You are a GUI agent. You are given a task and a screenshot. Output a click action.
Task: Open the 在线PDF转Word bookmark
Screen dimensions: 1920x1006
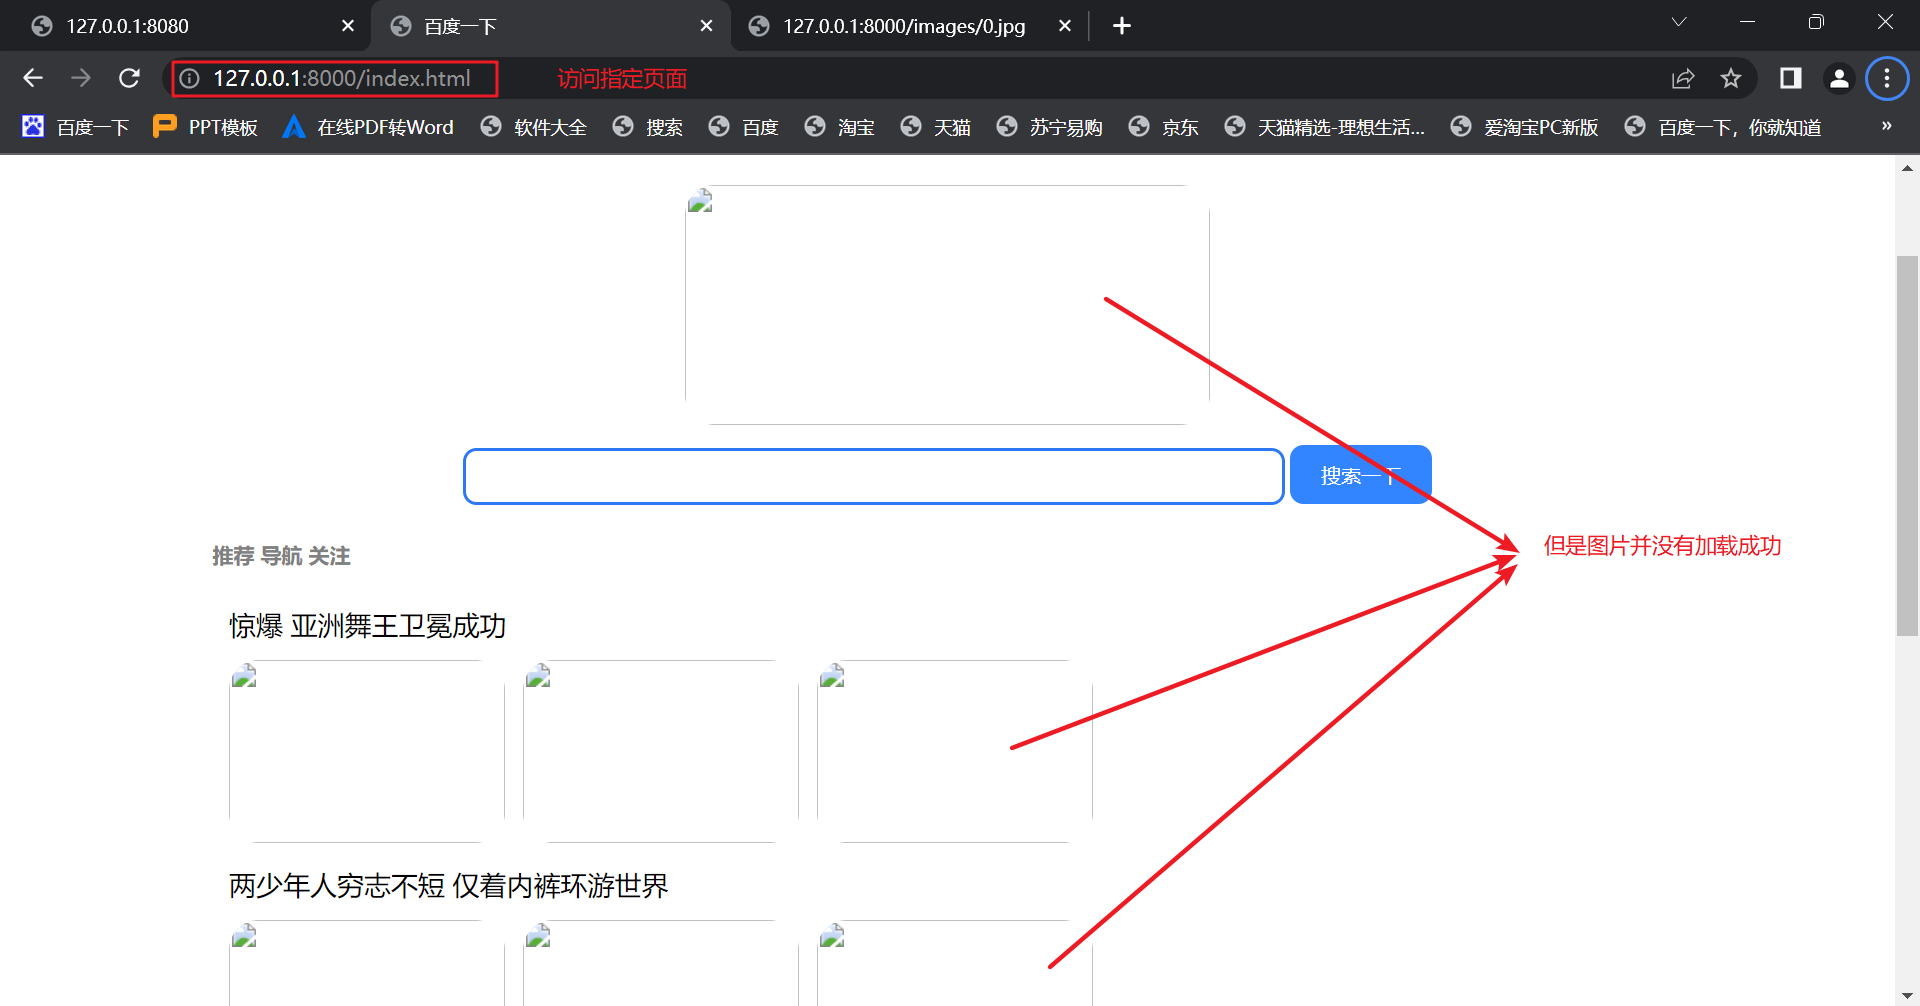tap(368, 127)
